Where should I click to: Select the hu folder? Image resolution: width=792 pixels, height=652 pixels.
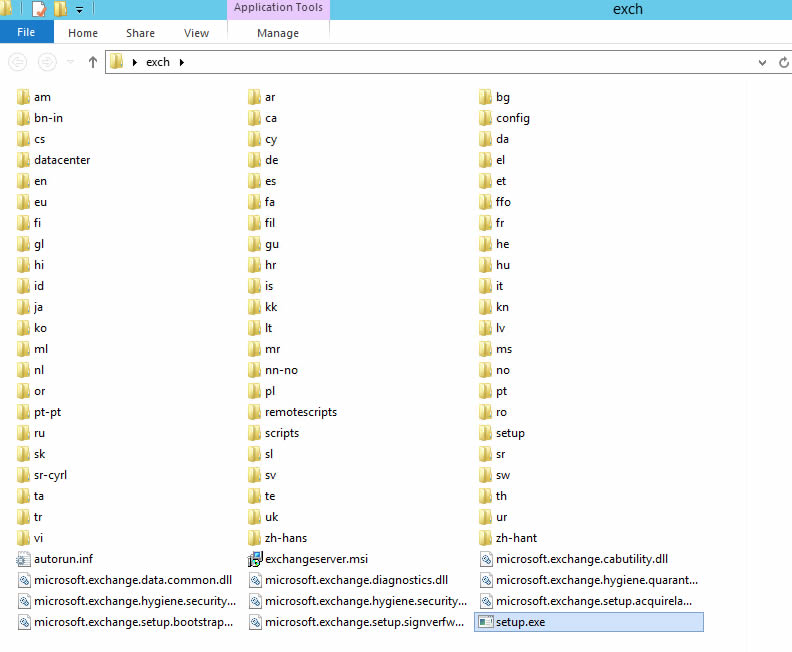pyautogui.click(x=495, y=265)
